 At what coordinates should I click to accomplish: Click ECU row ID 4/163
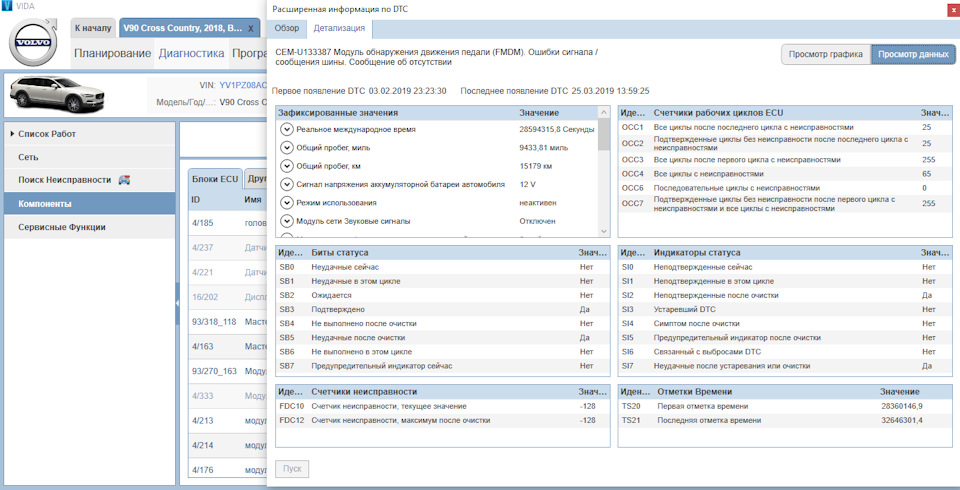pyautogui.click(x=202, y=346)
